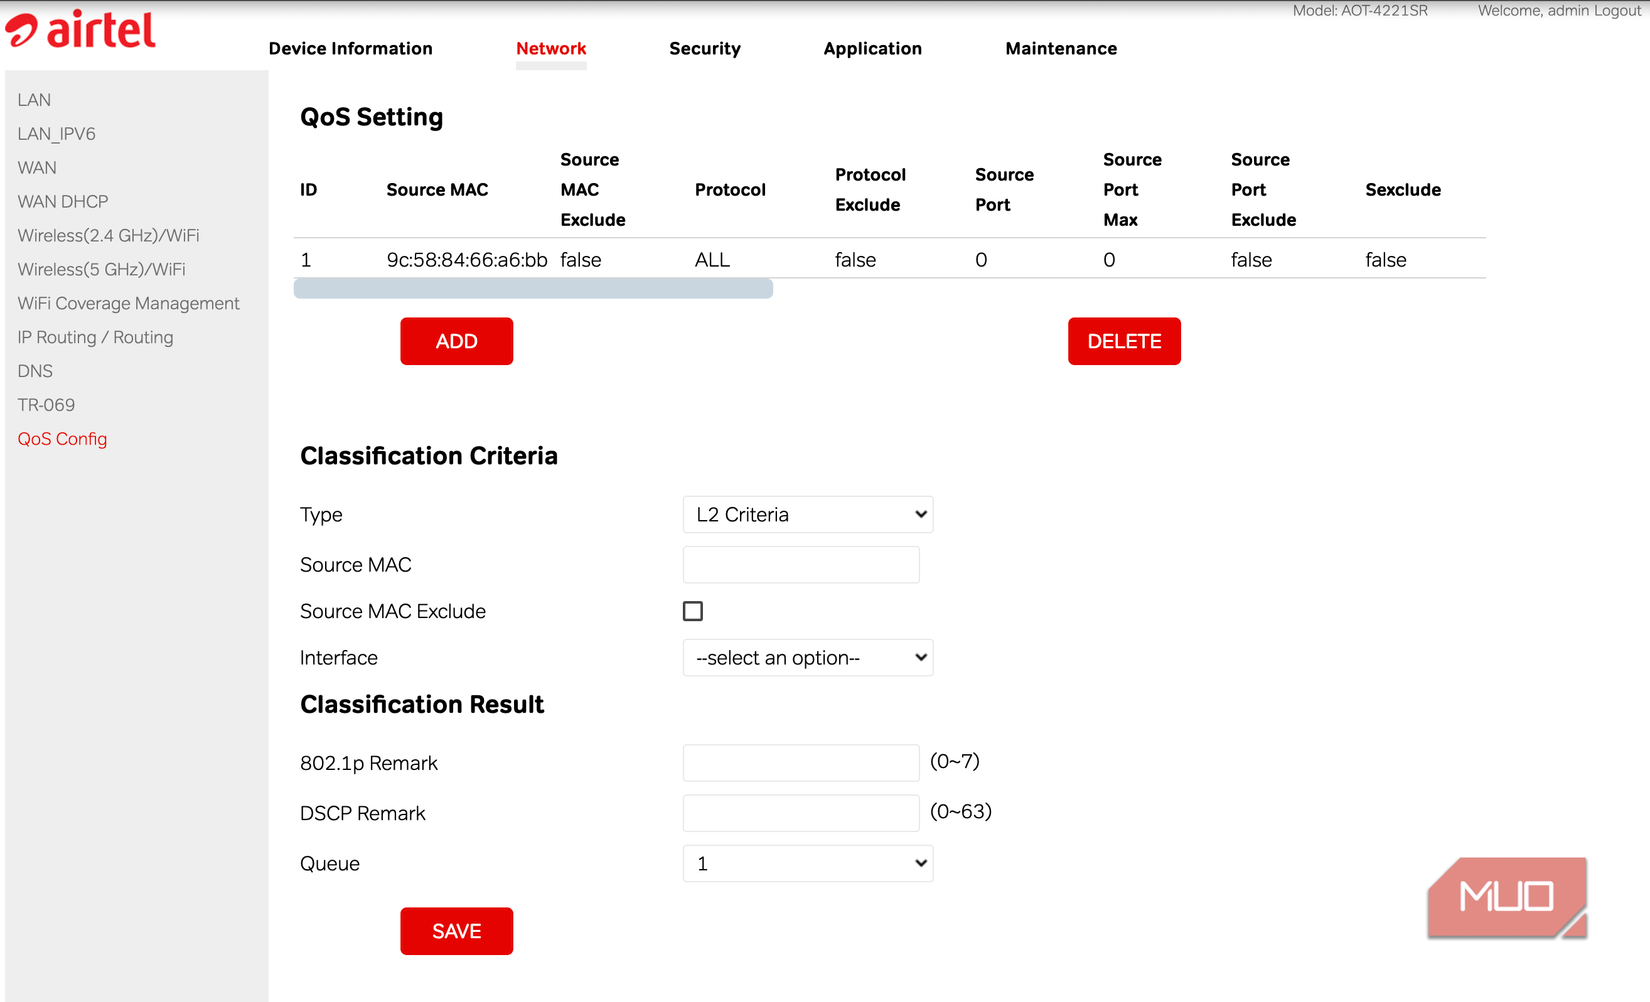The width and height of the screenshot is (1650, 1002).
Task: Click the Source Port Max column header
Action: 1132,190
